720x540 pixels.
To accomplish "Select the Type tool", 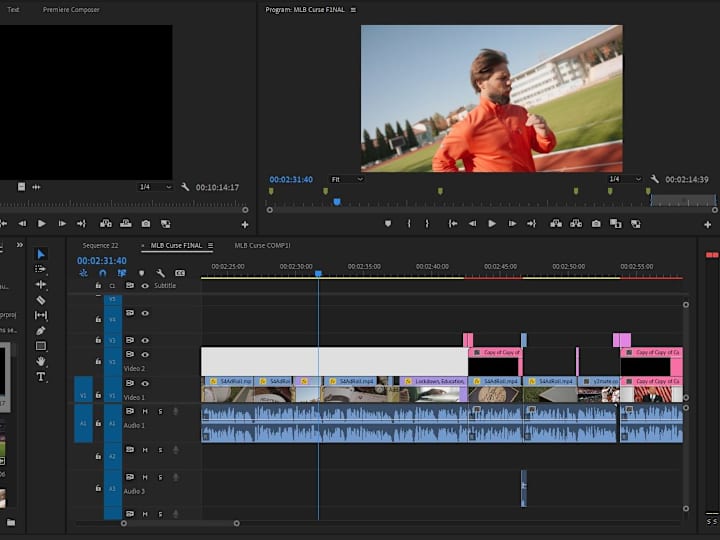I will pyautogui.click(x=41, y=377).
